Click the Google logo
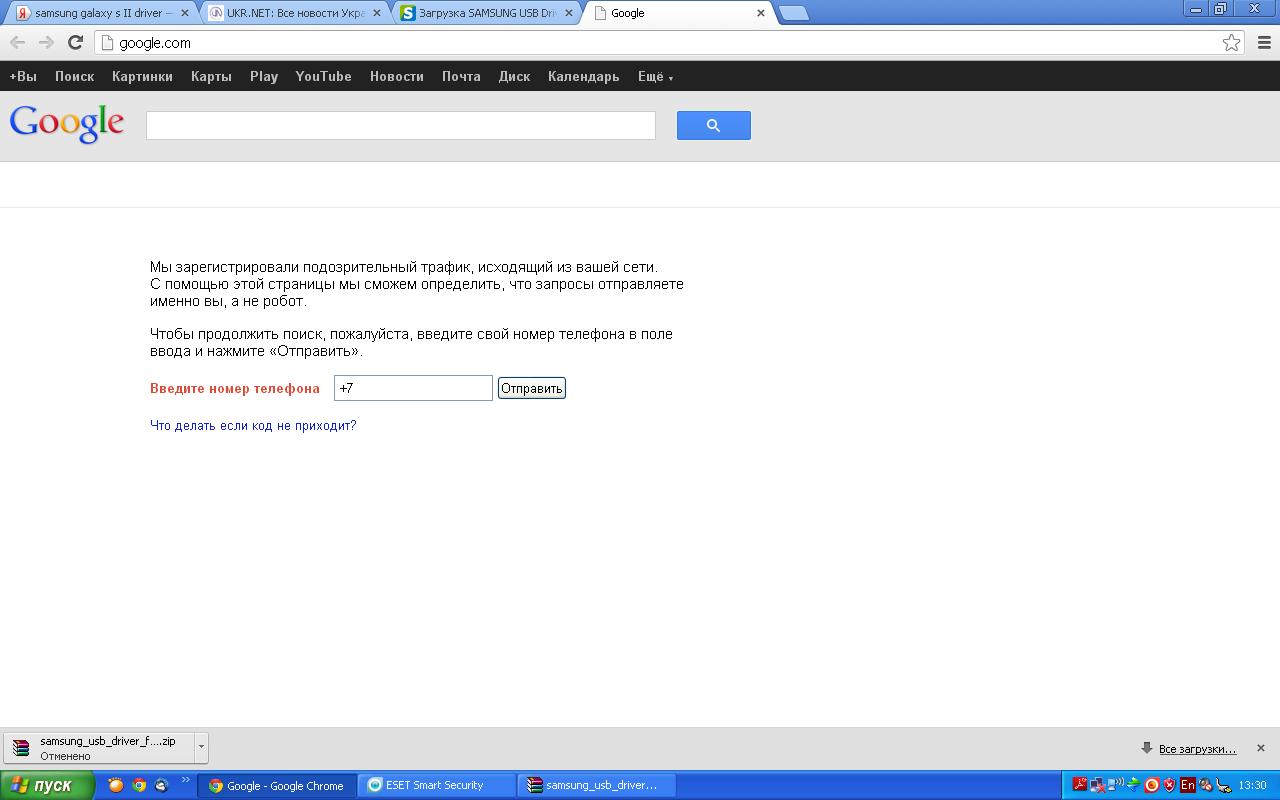 point(67,123)
